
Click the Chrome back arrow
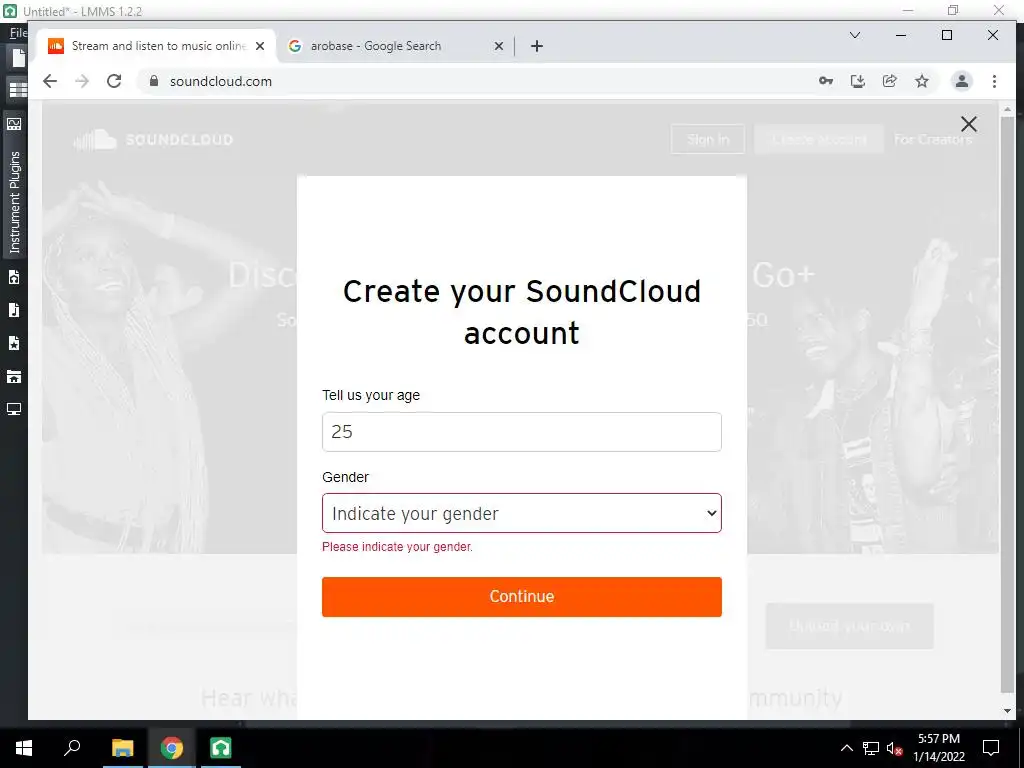(x=50, y=81)
